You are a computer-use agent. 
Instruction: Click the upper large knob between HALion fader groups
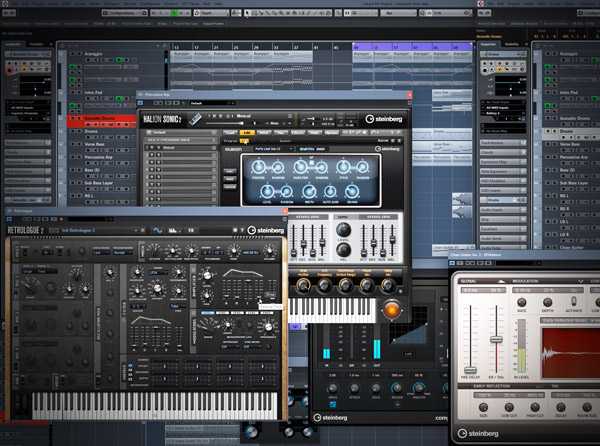(x=343, y=230)
